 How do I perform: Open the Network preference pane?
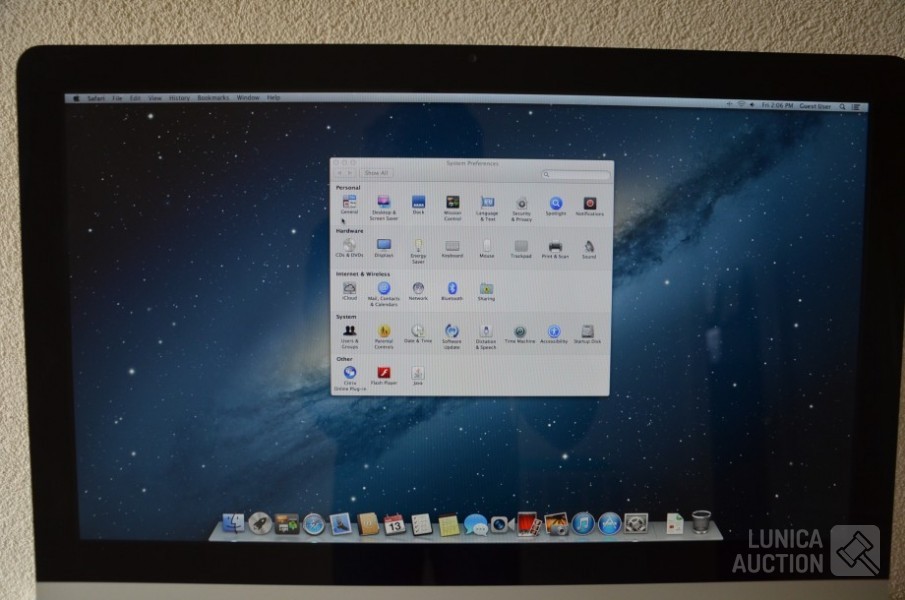pos(418,291)
